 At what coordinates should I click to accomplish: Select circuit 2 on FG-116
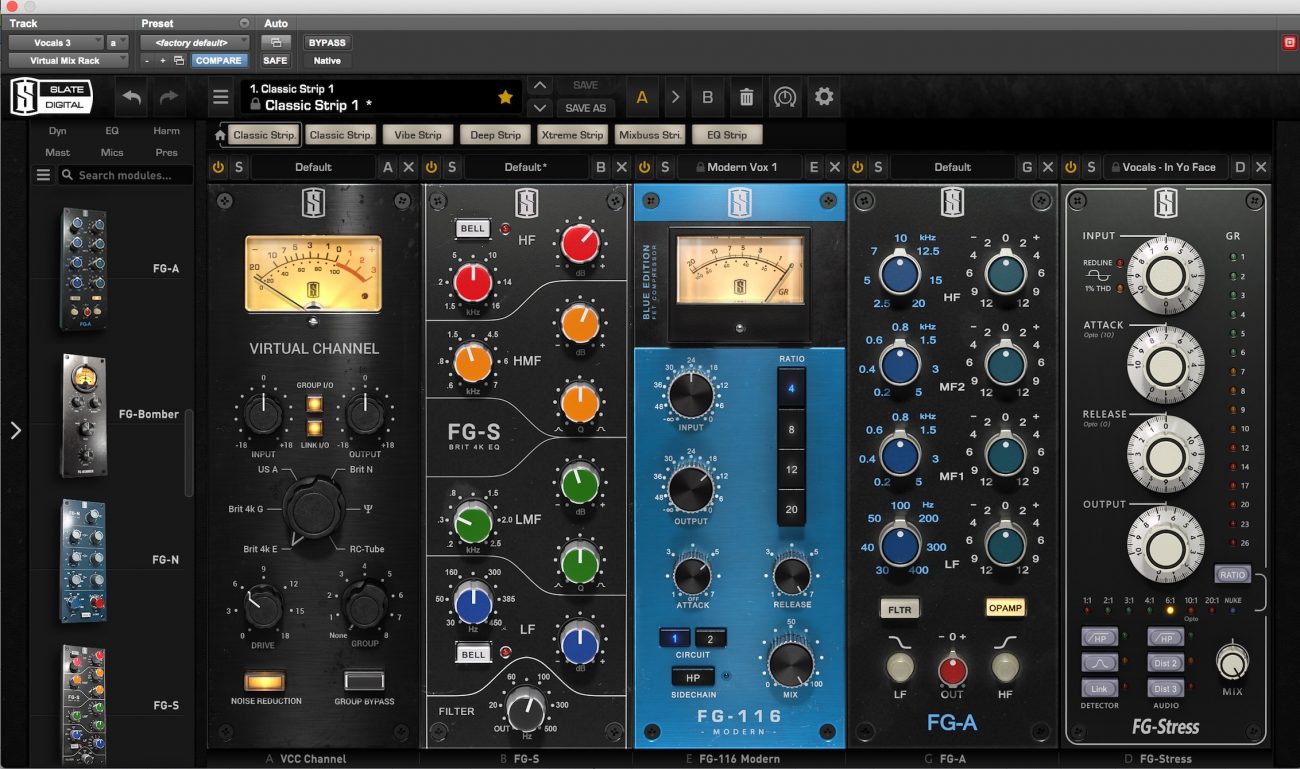[711, 638]
